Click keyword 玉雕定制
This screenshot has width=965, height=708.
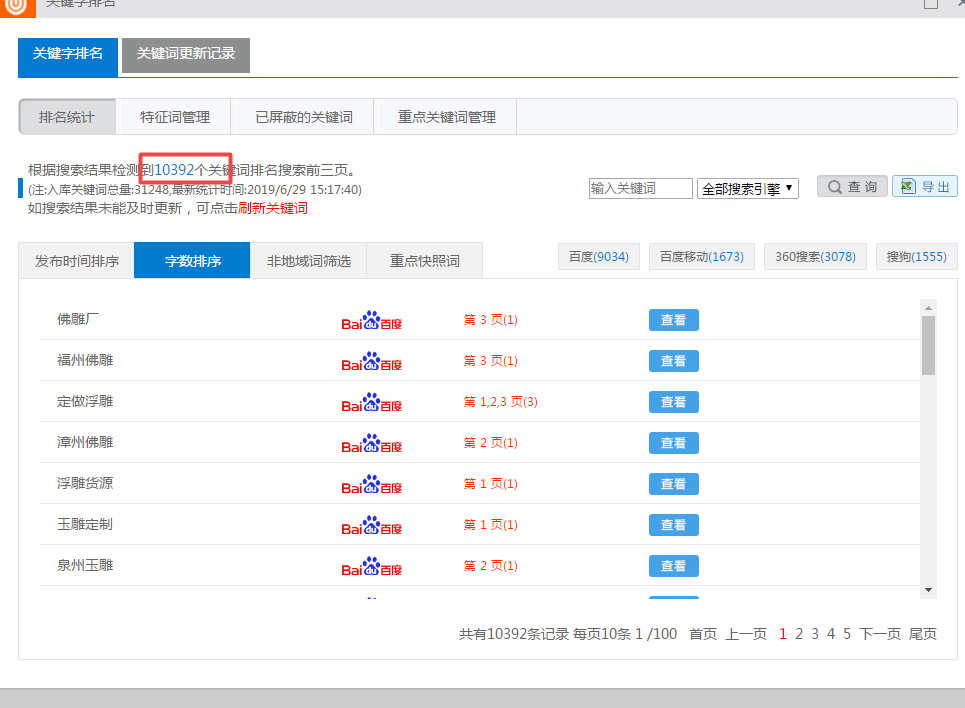pos(85,525)
